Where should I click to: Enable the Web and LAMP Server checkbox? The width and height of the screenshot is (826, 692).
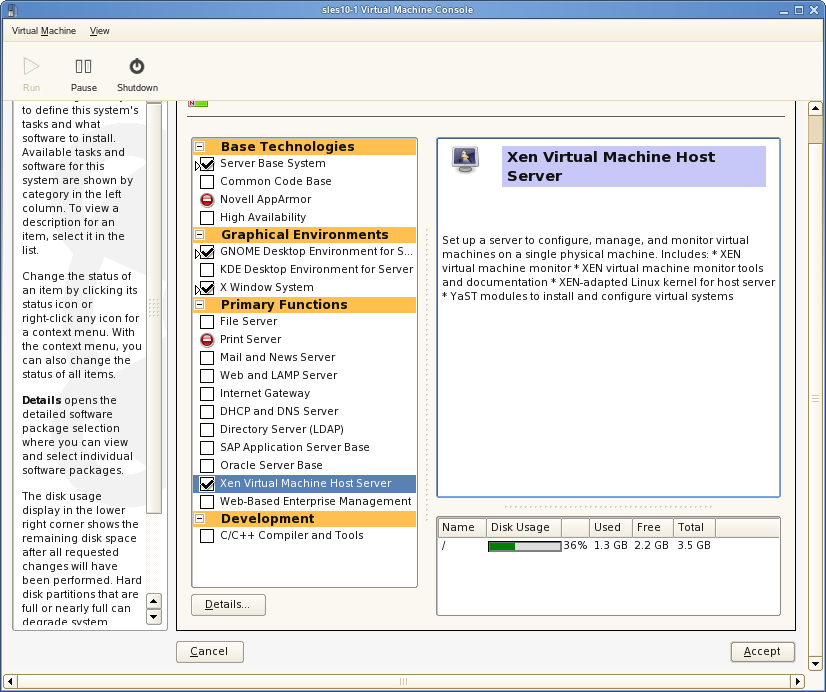click(207, 375)
